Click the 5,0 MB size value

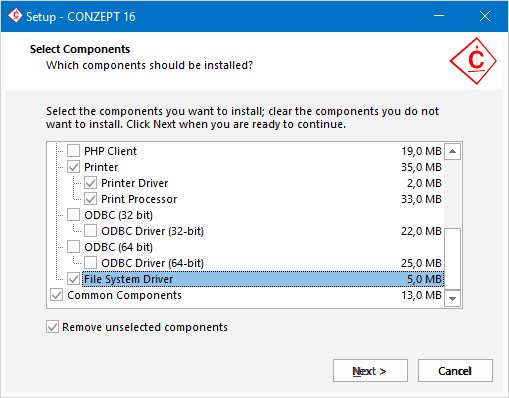pos(424,279)
